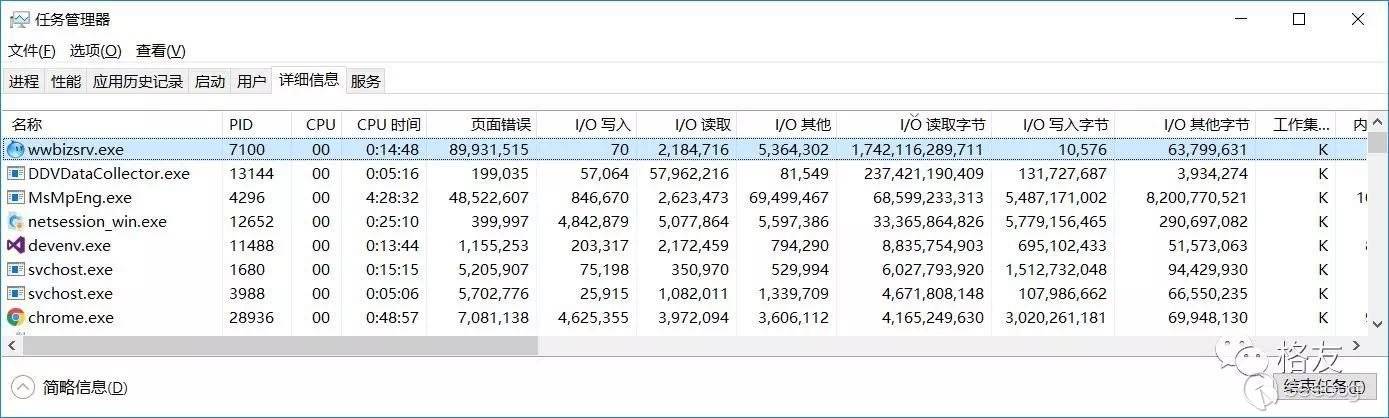Click I/O other value 69,499,467
Image resolution: width=1389 pixels, height=418 pixels.
pyautogui.click(x=789, y=198)
